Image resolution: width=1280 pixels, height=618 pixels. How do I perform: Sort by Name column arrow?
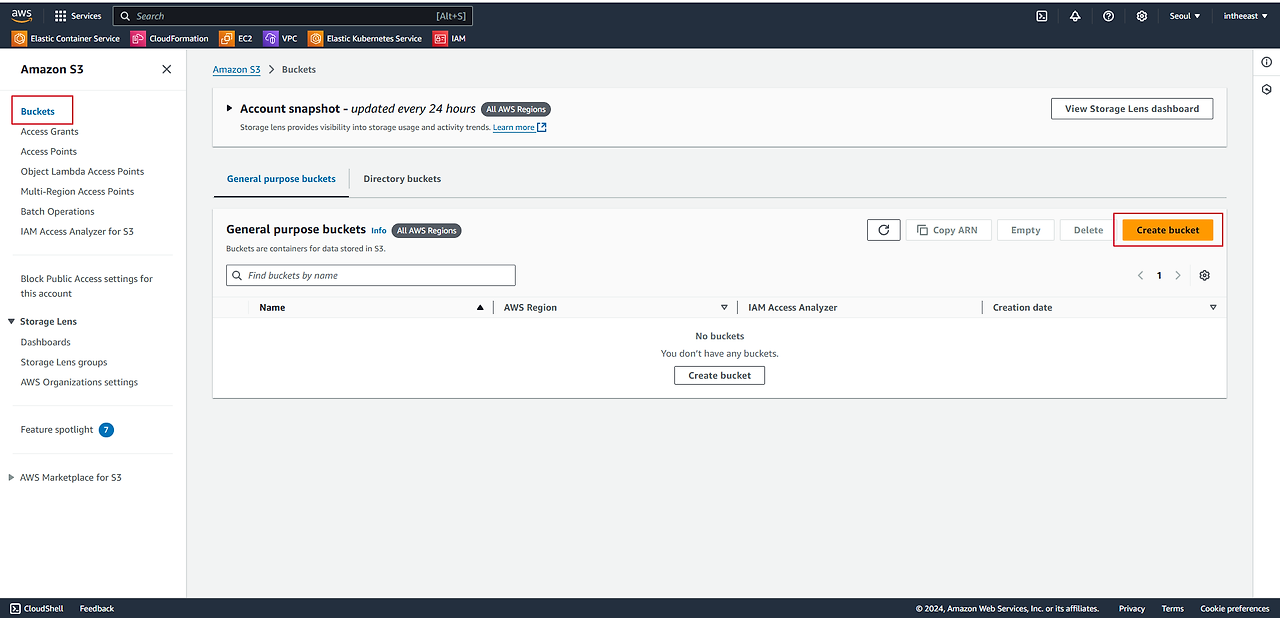tap(480, 308)
